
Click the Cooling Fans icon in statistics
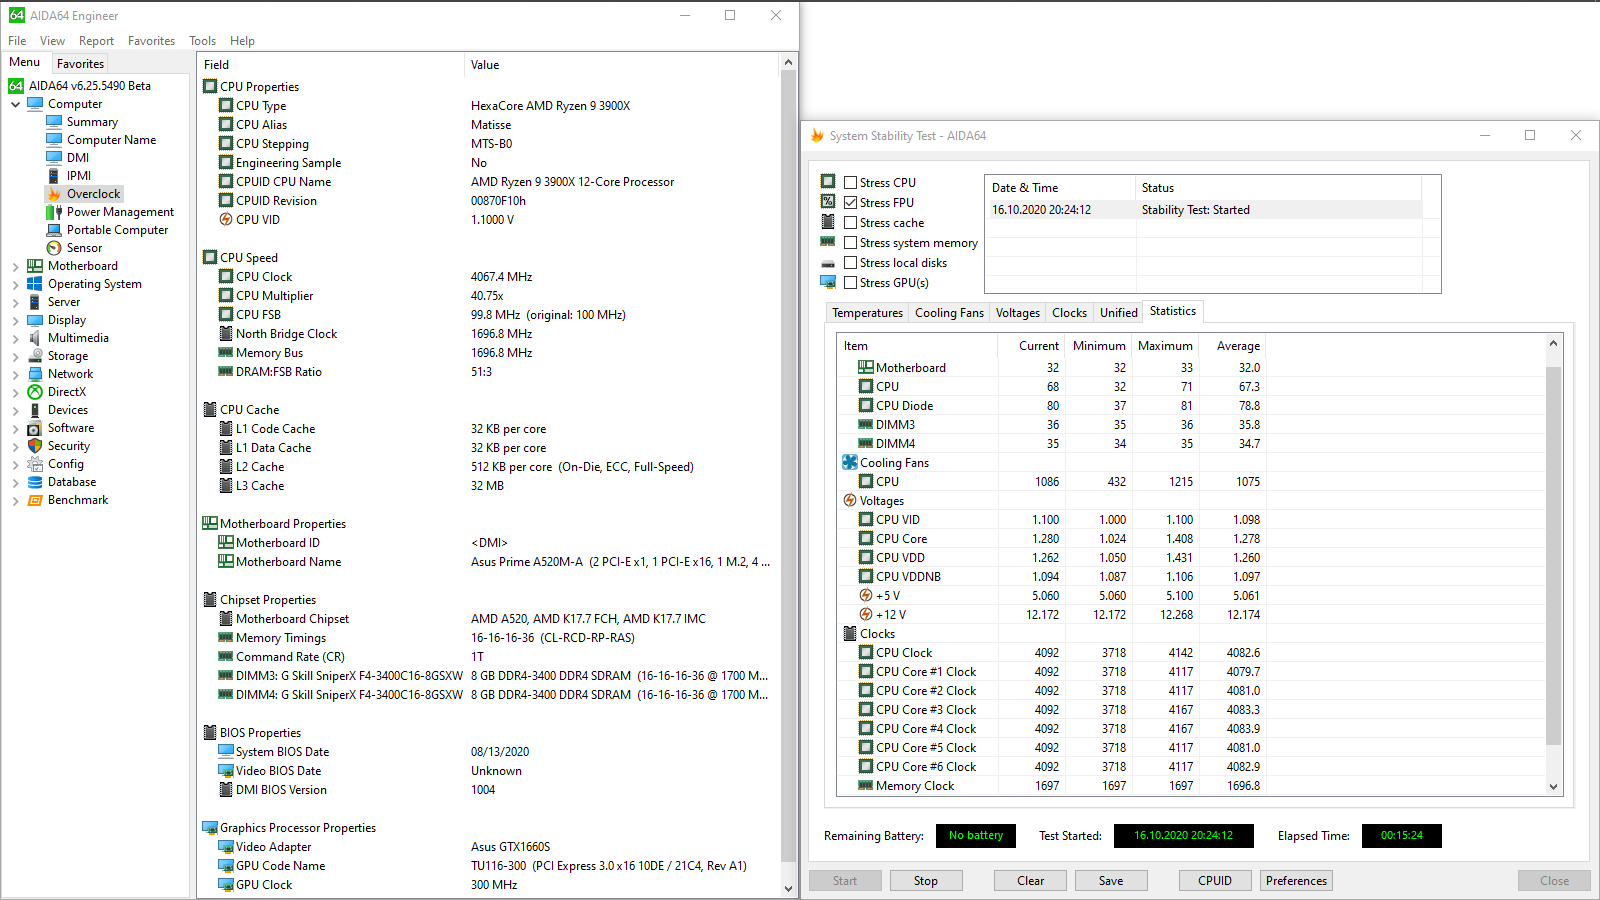pyautogui.click(x=850, y=463)
